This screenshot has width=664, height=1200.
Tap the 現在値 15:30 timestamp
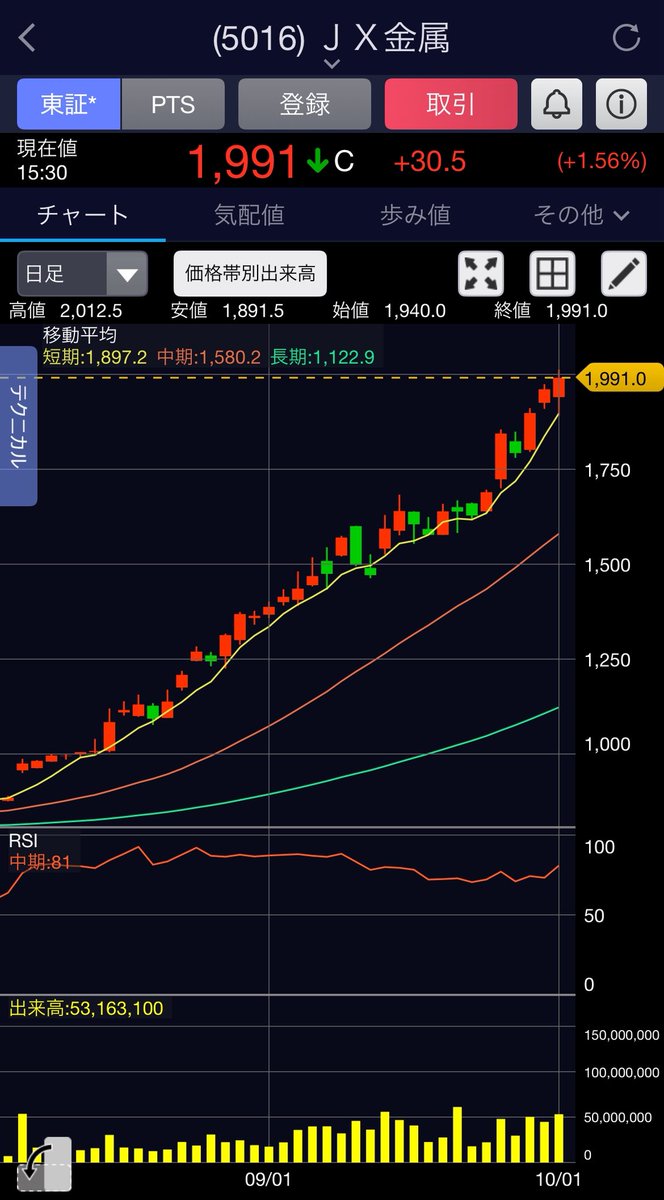click(x=47, y=160)
